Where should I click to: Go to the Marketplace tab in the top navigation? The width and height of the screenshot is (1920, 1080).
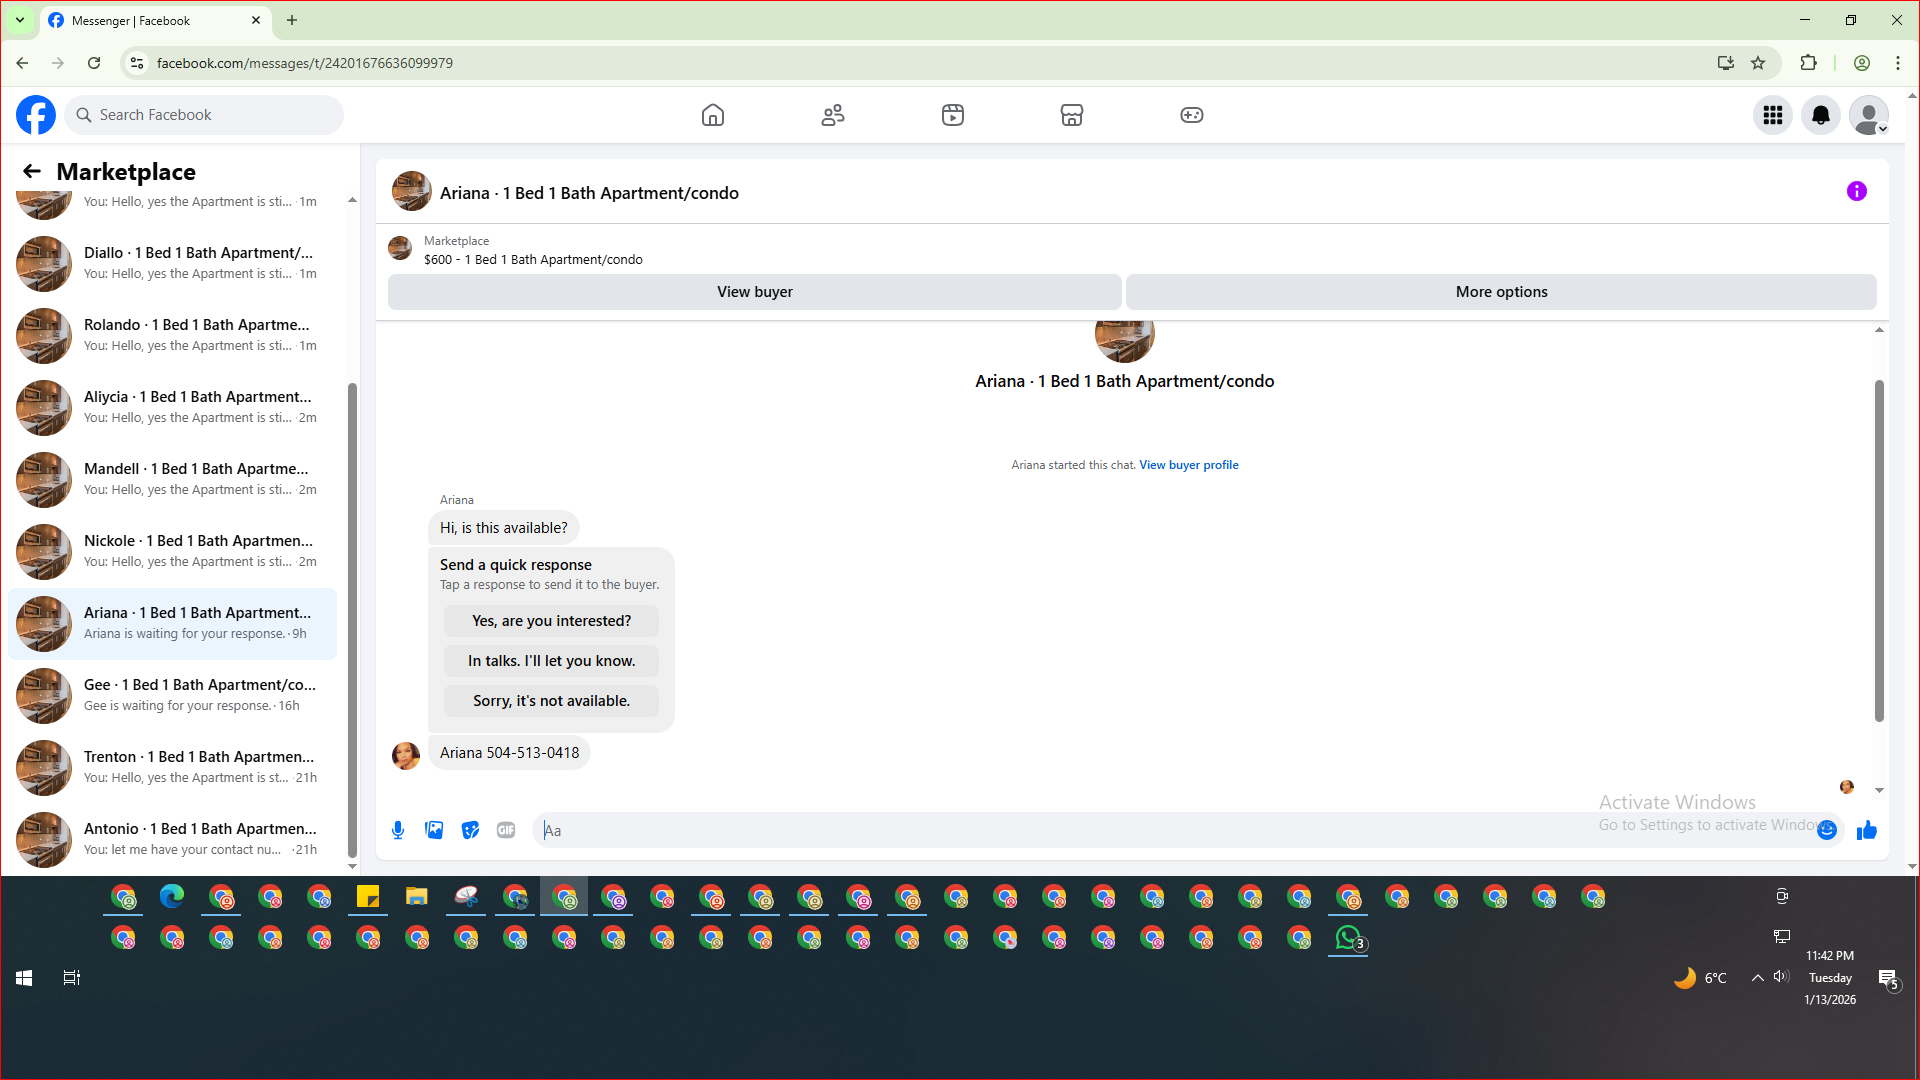pyautogui.click(x=1071, y=115)
